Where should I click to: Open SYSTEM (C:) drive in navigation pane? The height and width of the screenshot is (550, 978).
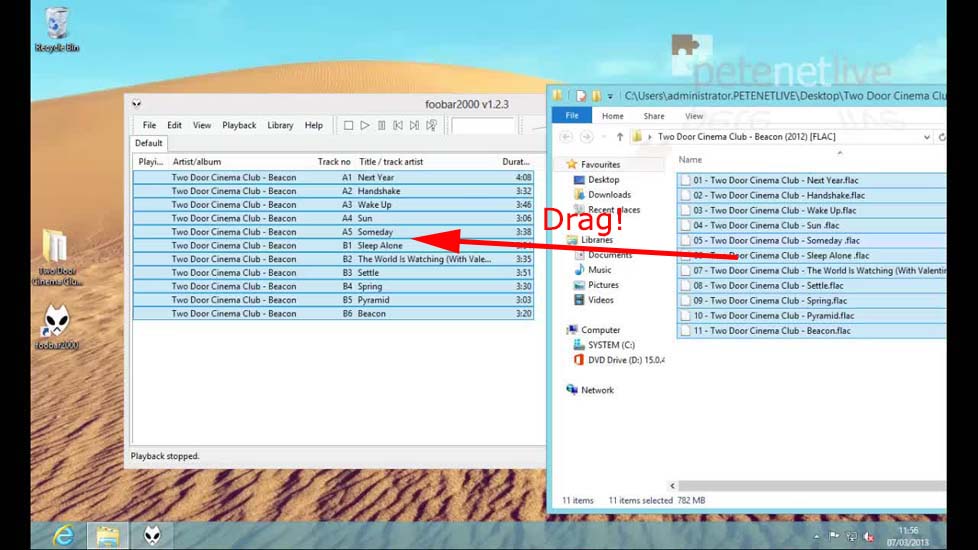click(611, 345)
